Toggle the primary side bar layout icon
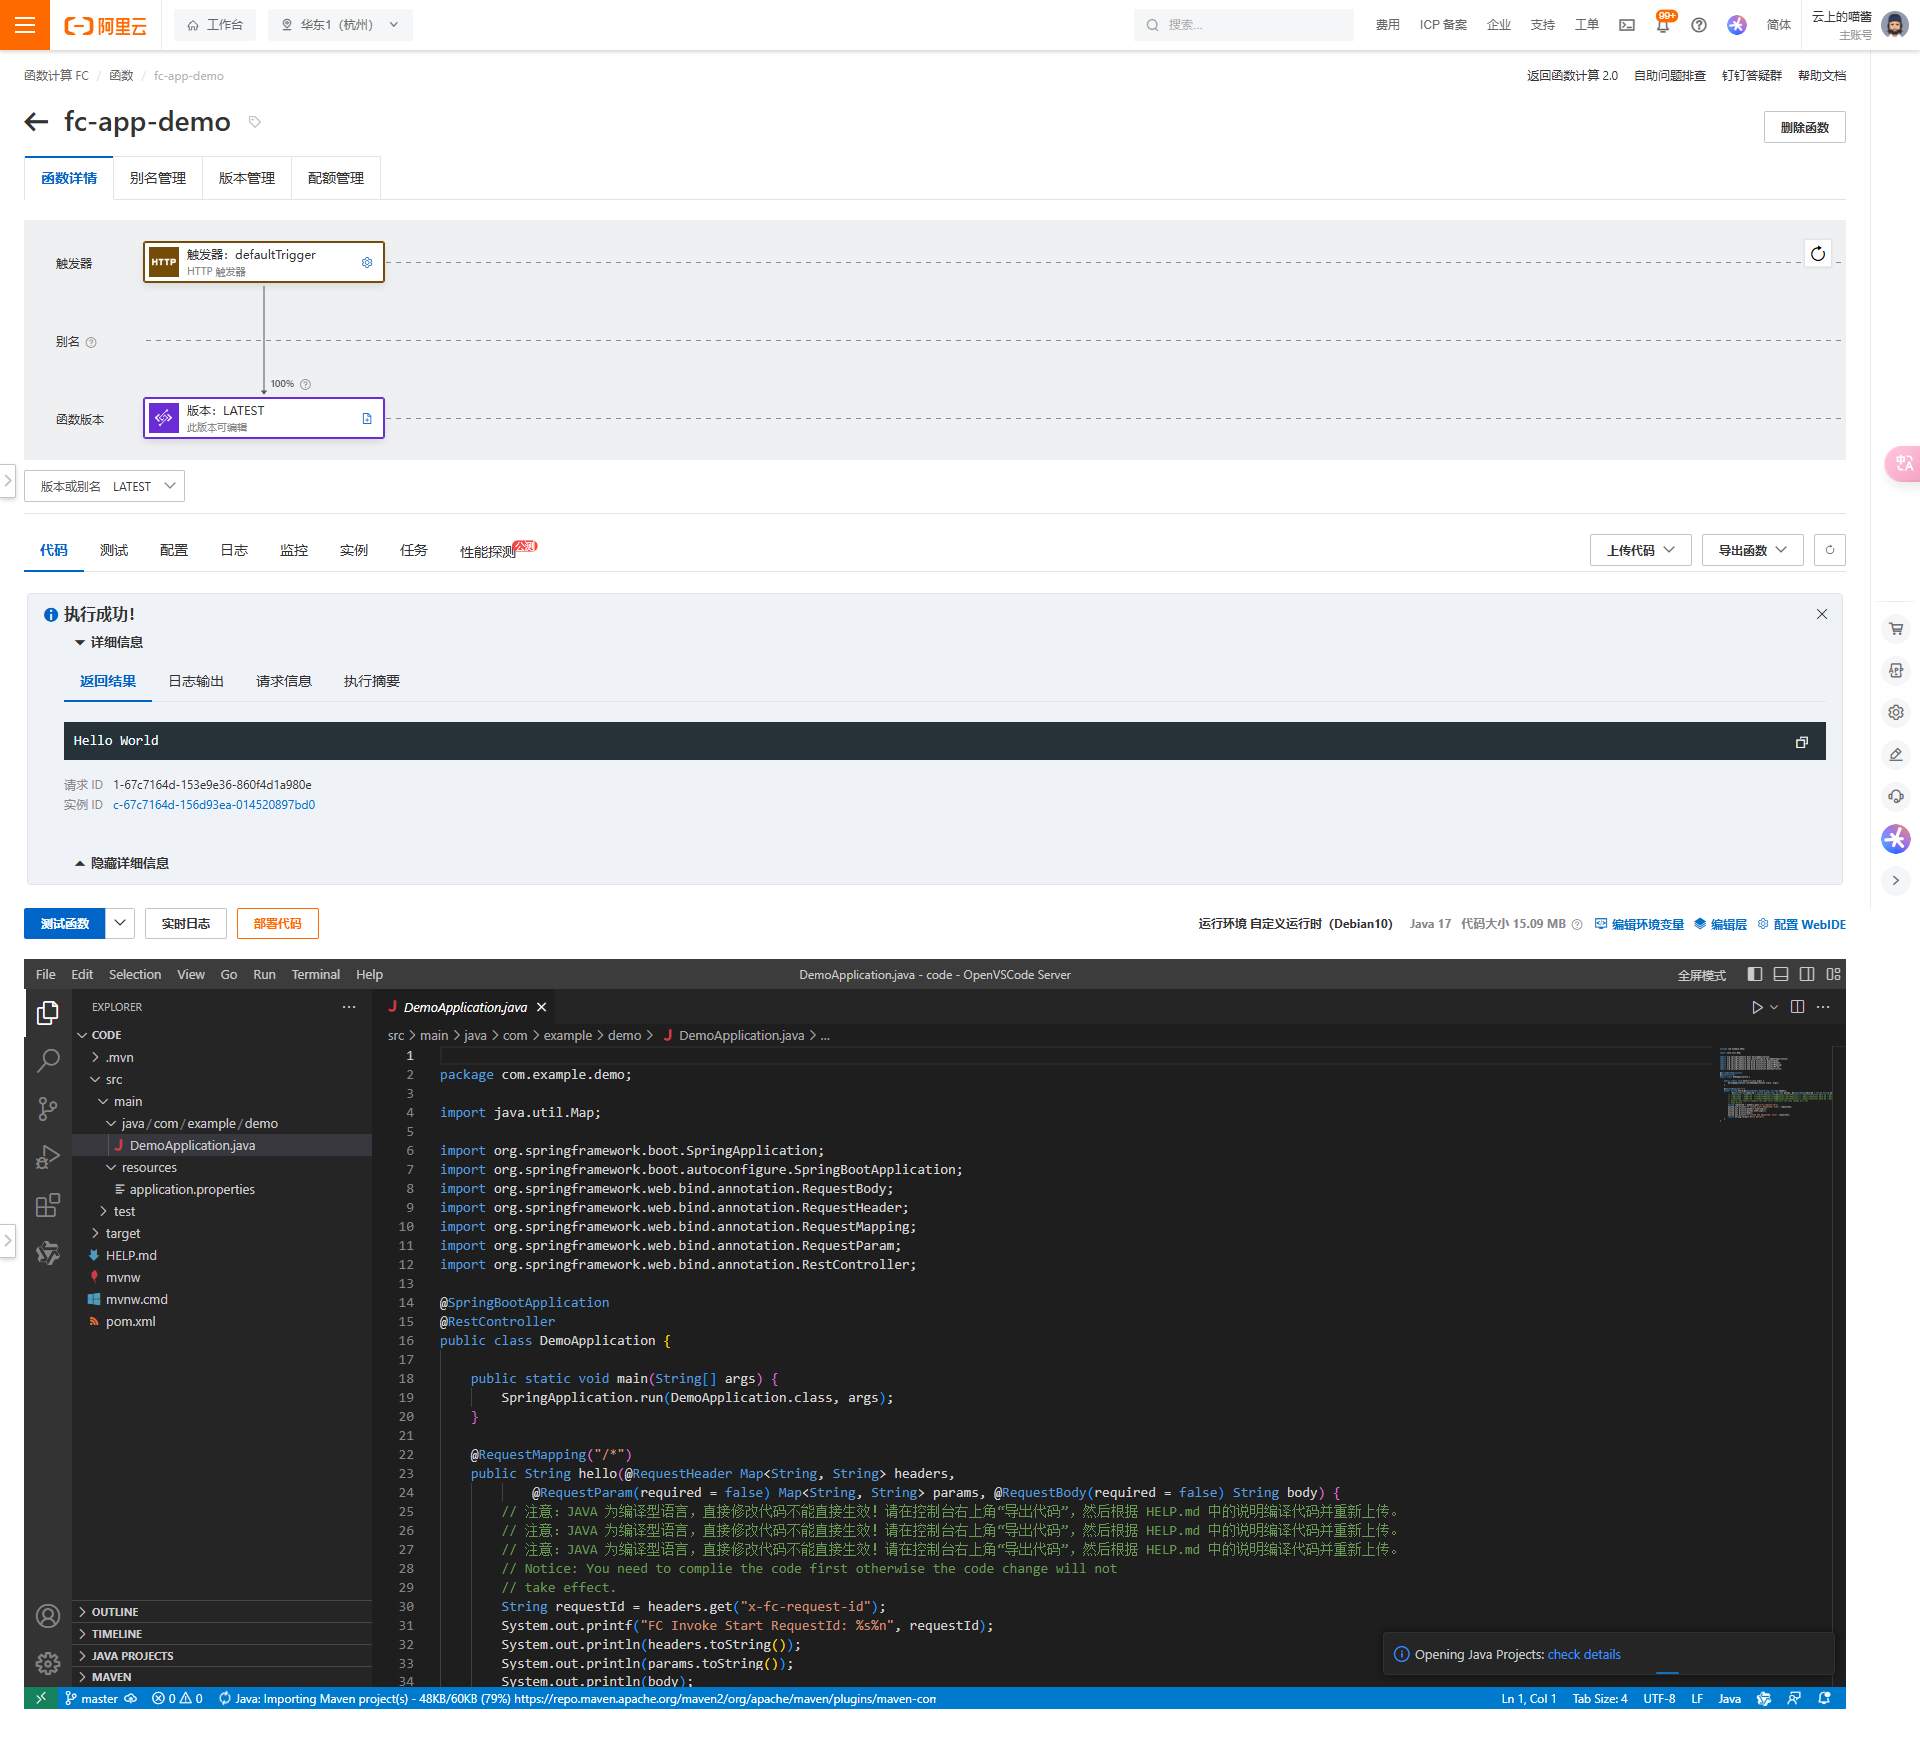Screen dimensions: 1920x1751 1755,974
